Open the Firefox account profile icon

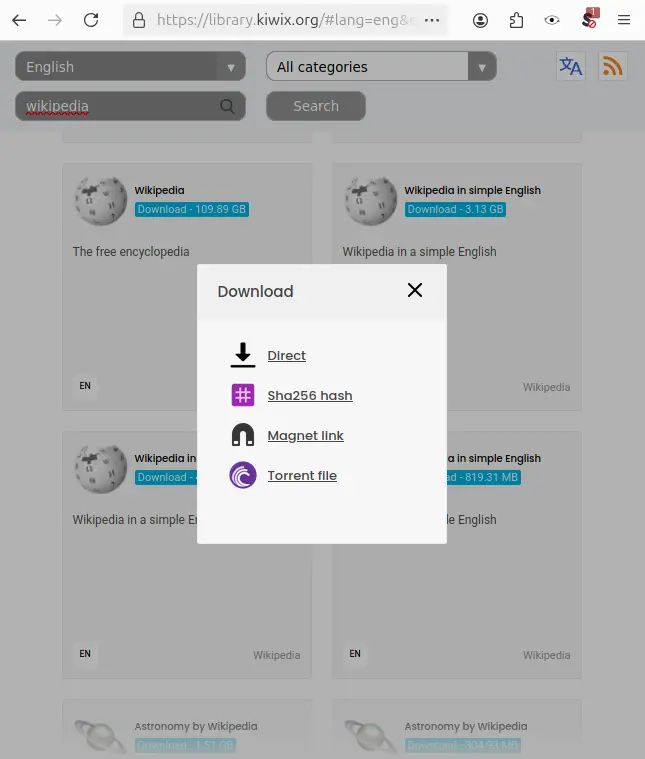coord(481,20)
